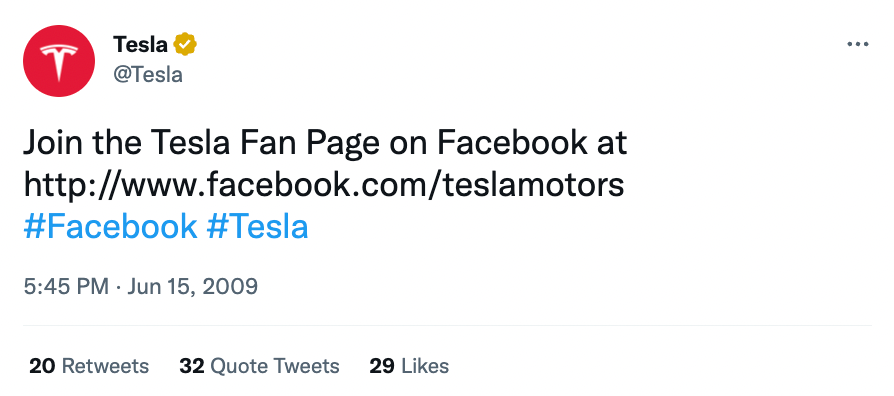The height and width of the screenshot is (396, 894).
Task: Click the Quote Tweets label text
Action: [275, 366]
